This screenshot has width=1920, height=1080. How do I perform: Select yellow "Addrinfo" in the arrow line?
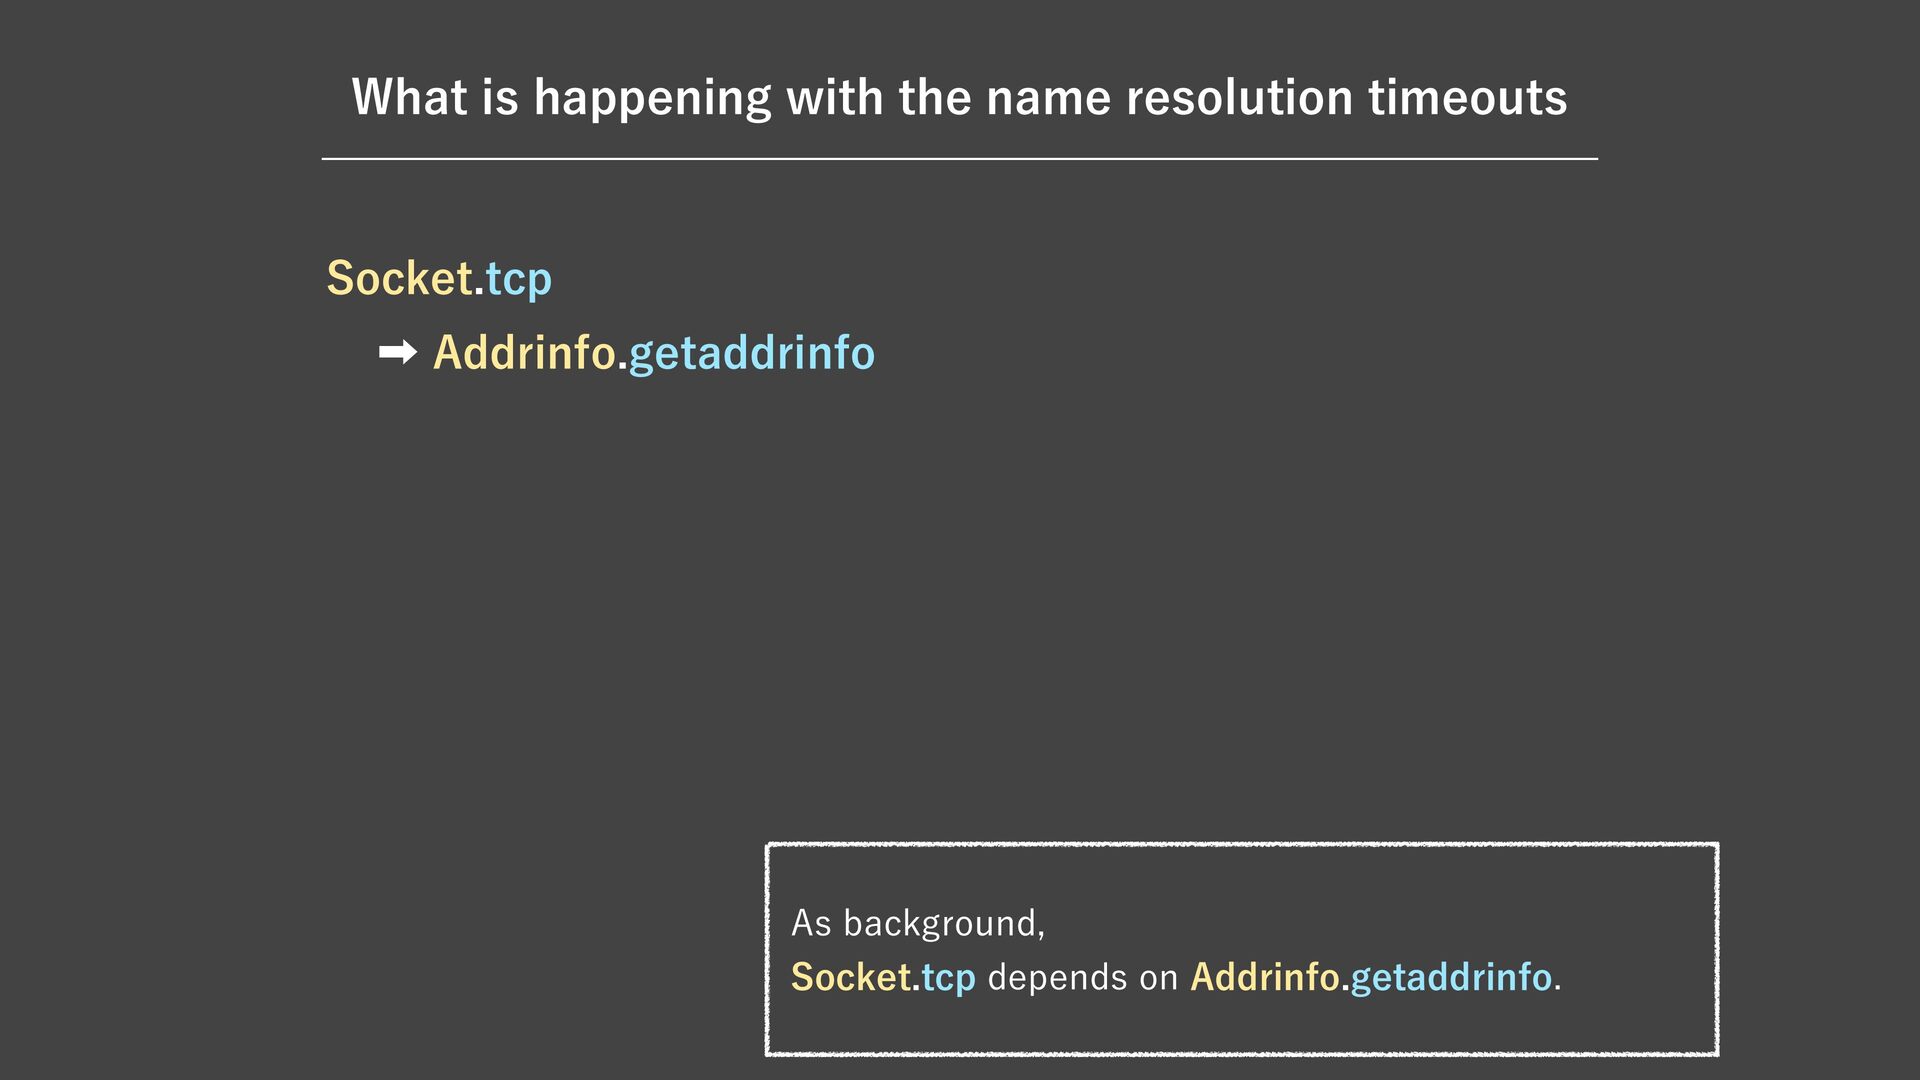[524, 353]
